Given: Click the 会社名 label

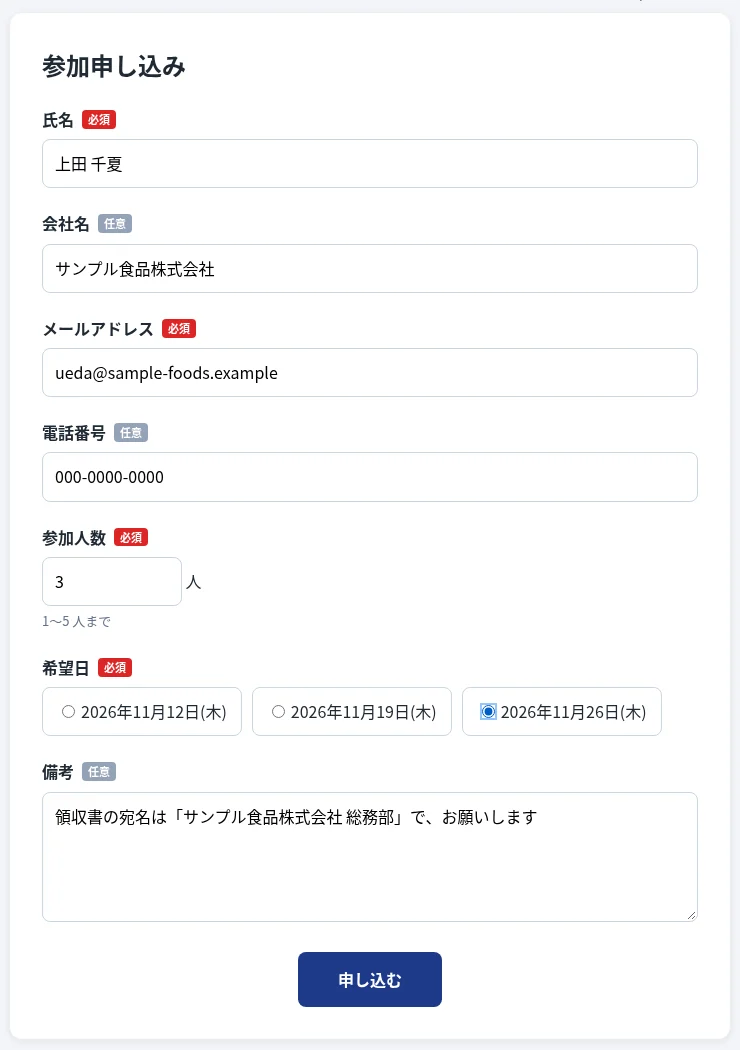Looking at the screenshot, I should (x=66, y=224).
